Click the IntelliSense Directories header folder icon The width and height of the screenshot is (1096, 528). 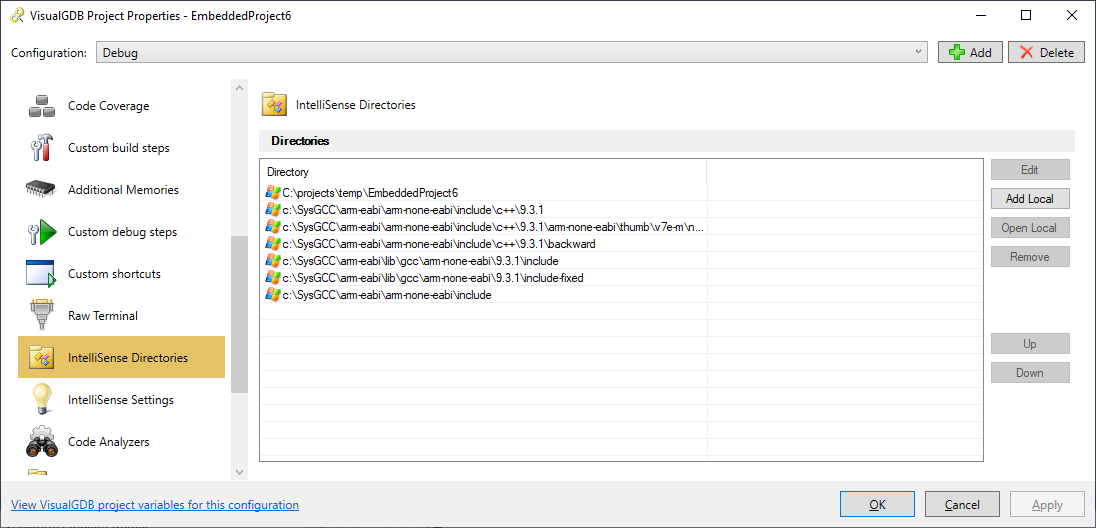tap(274, 105)
